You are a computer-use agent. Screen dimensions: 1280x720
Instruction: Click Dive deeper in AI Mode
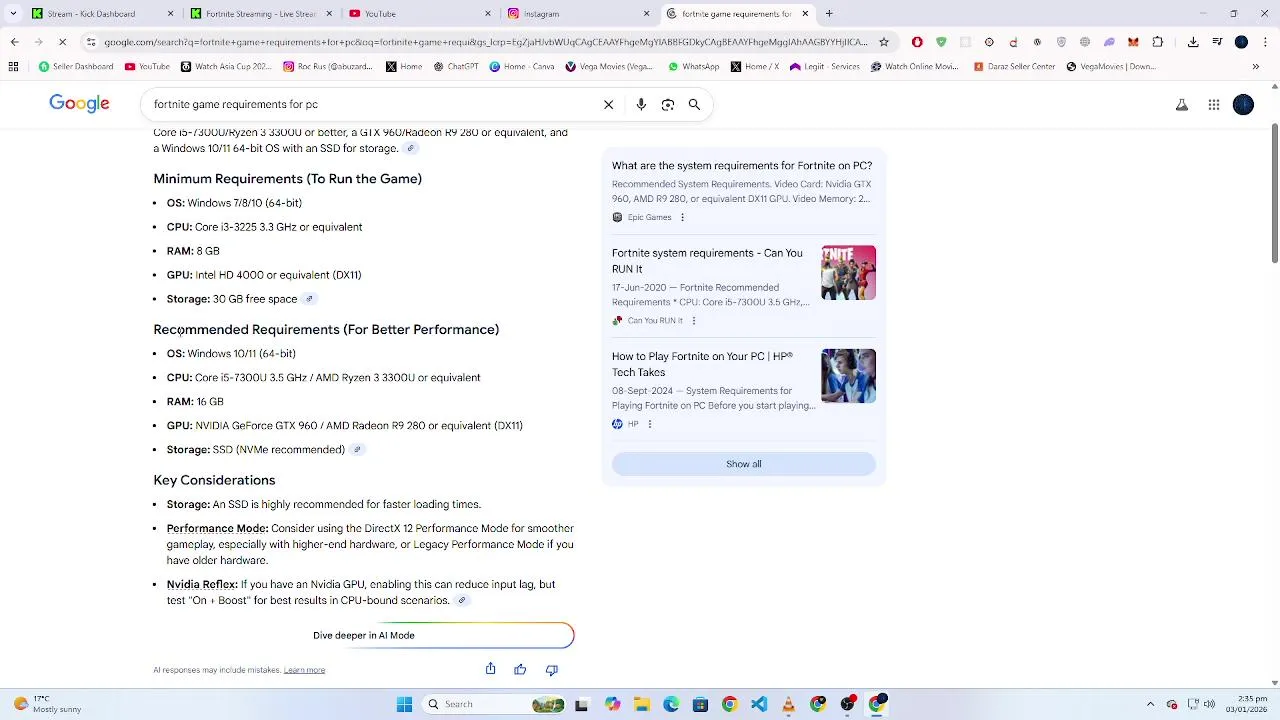443,635
